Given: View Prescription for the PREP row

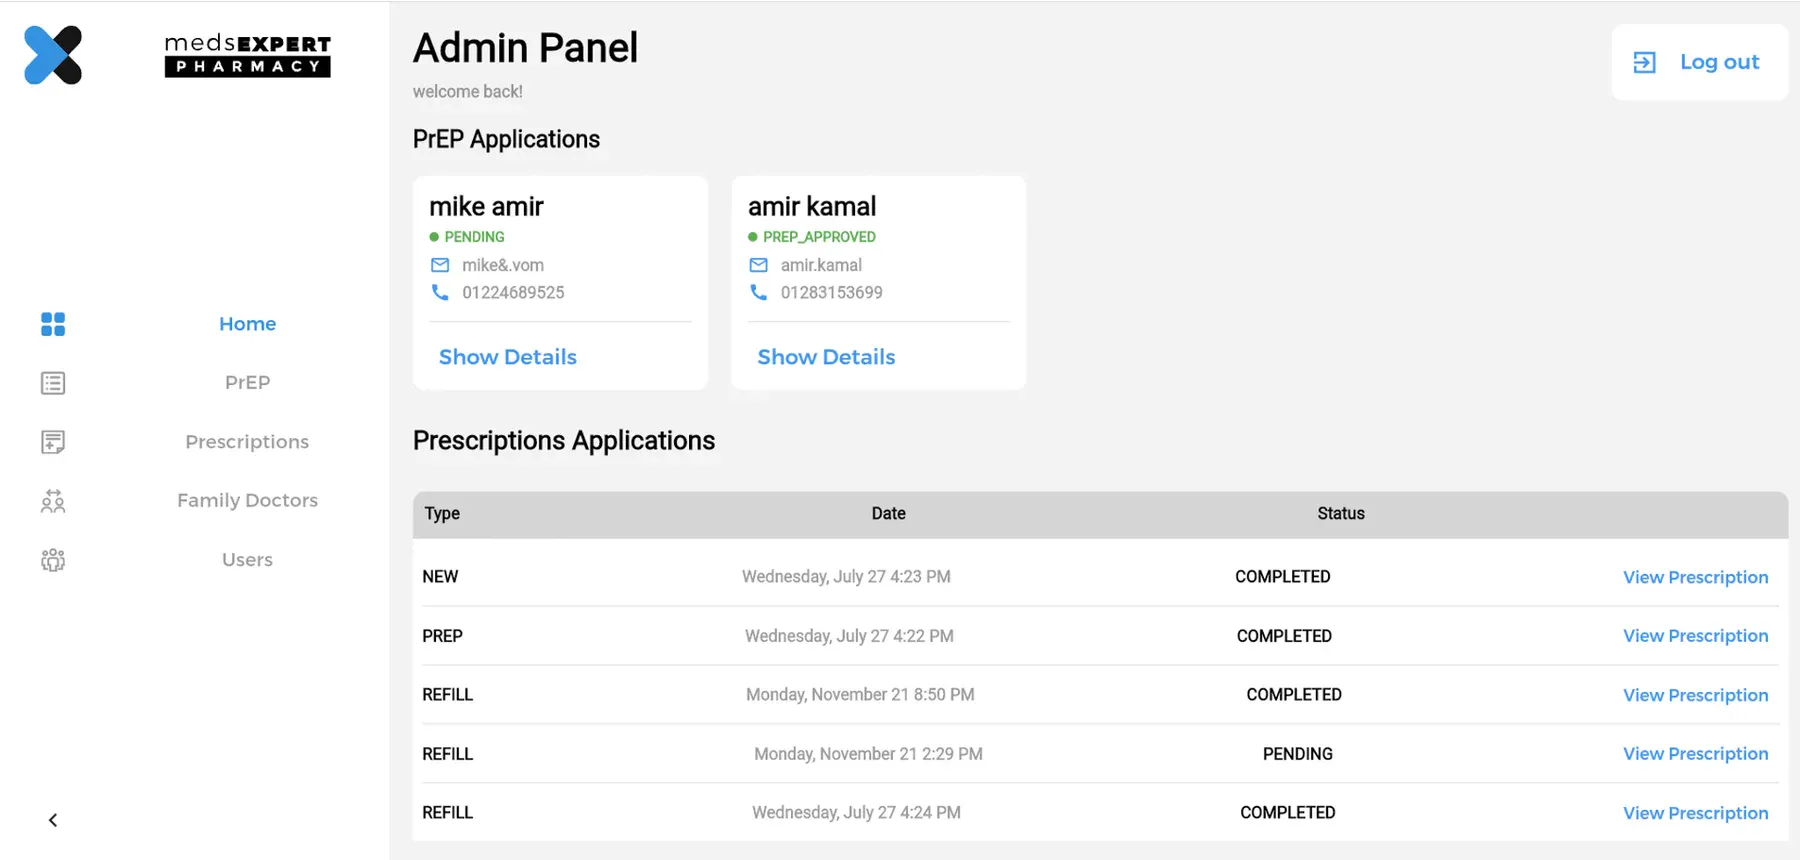Looking at the screenshot, I should tap(1695, 636).
